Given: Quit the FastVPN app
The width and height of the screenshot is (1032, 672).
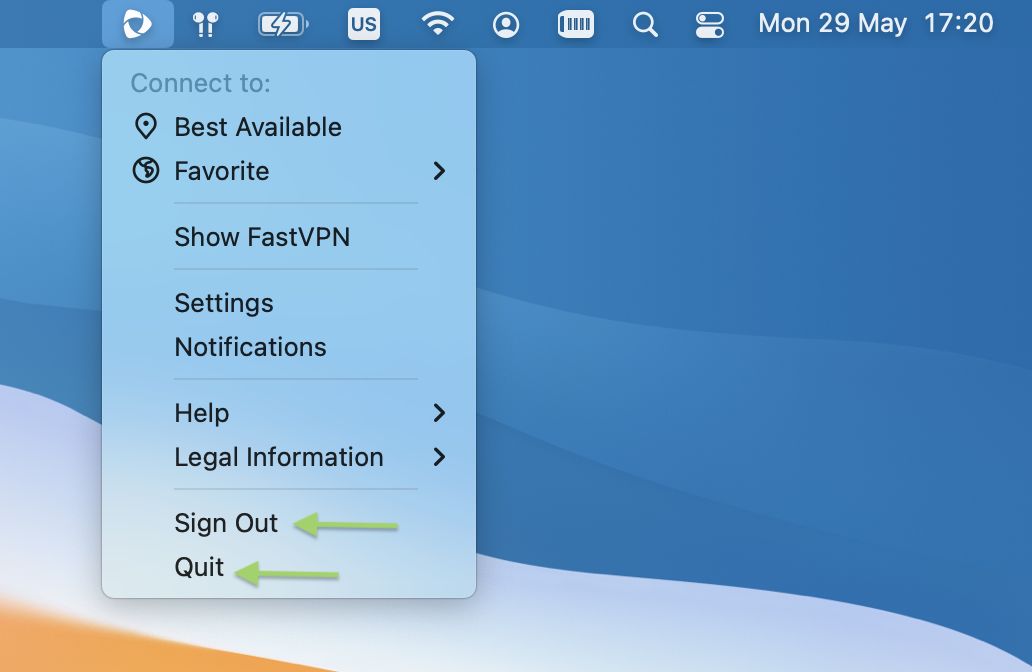Looking at the screenshot, I should (x=199, y=567).
